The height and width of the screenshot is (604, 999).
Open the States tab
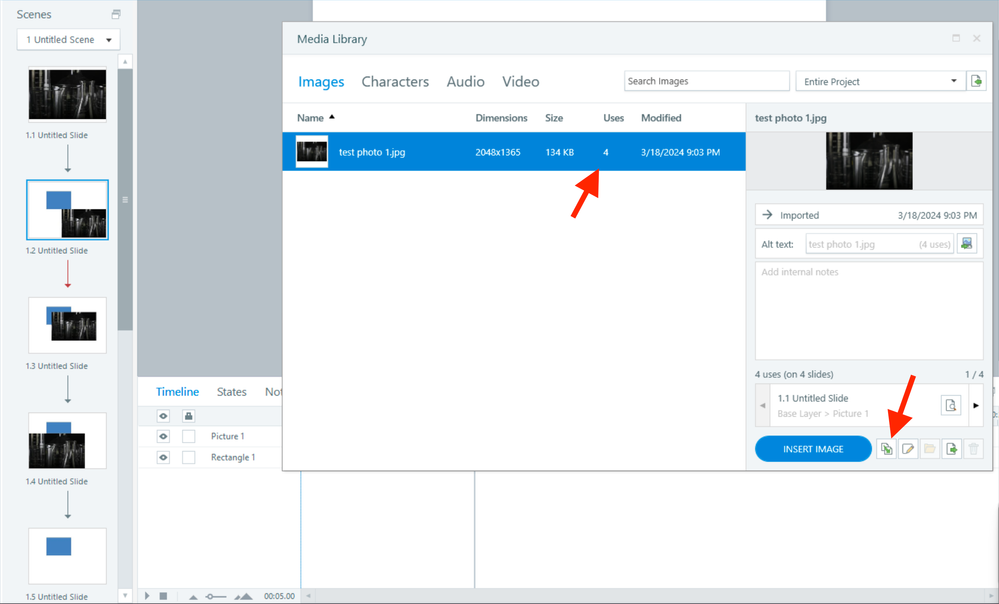coord(231,392)
